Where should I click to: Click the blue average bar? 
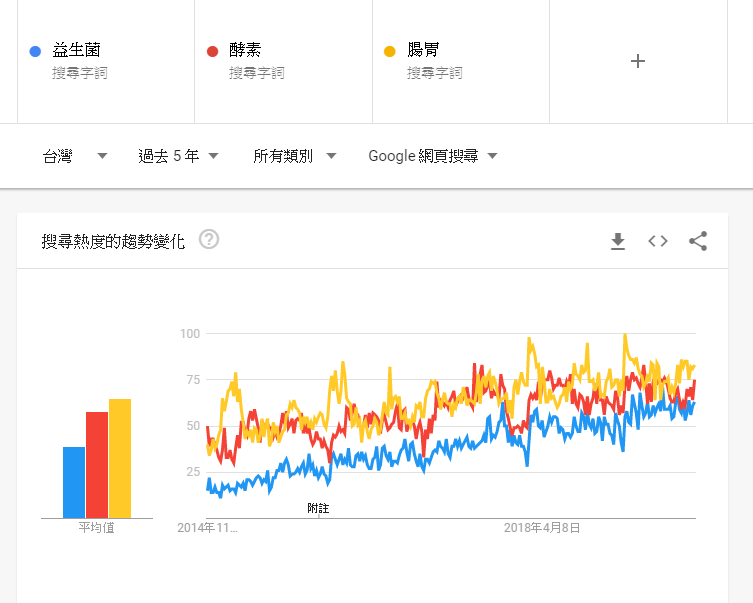(74, 482)
